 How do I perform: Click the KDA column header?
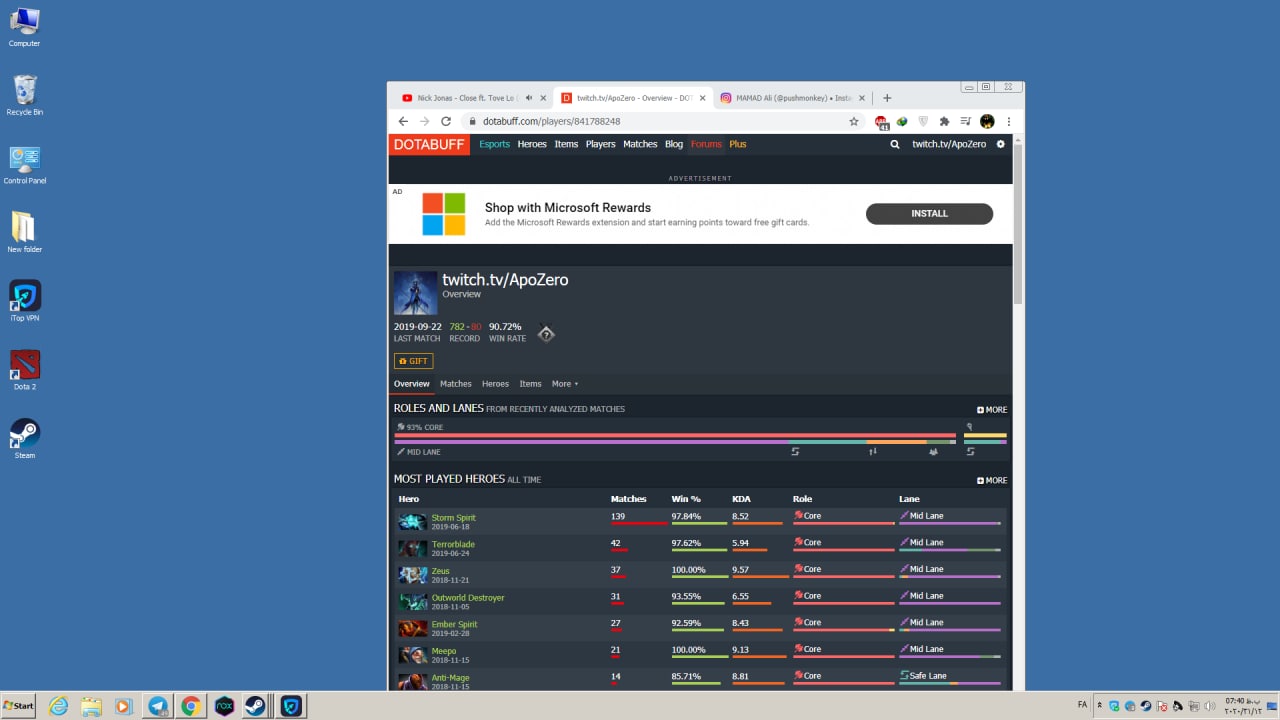(x=741, y=499)
